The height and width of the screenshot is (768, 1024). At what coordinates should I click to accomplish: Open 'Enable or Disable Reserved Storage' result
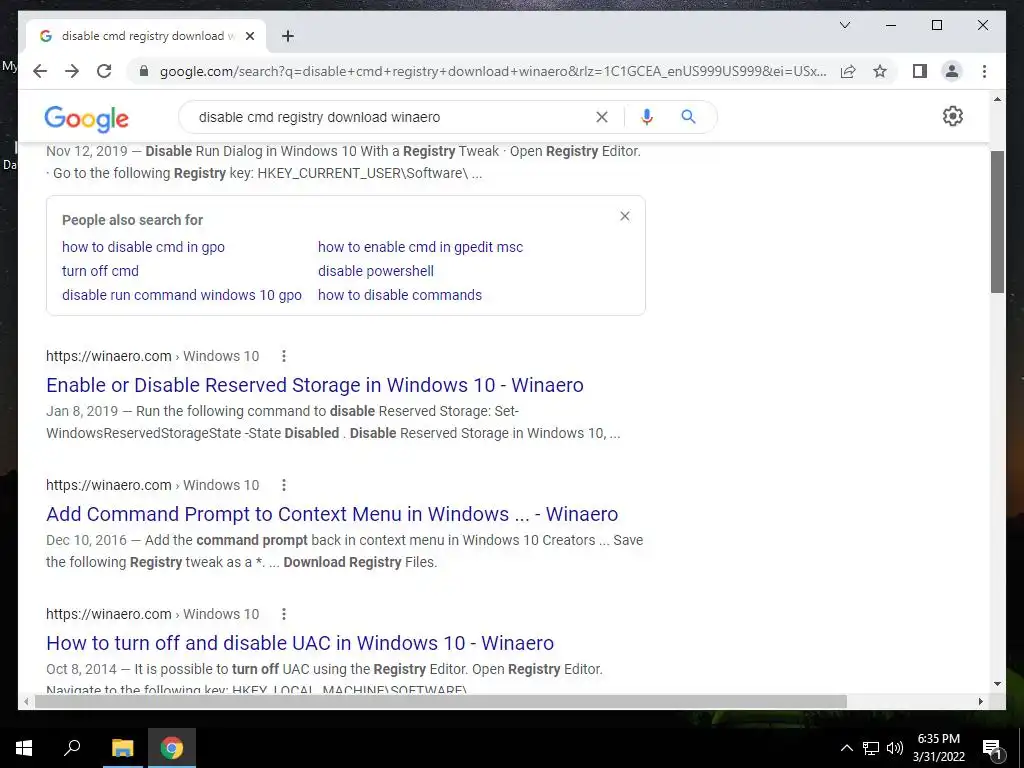315,385
